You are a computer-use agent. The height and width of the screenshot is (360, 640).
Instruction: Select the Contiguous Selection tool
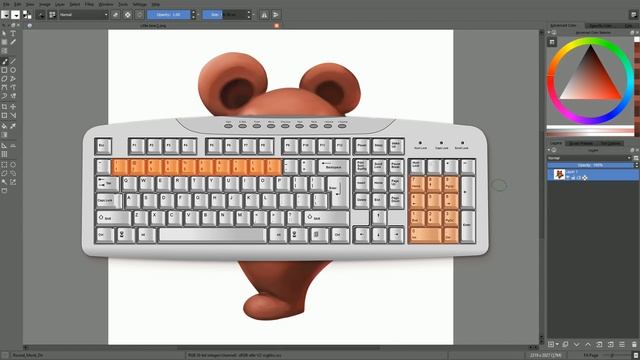point(4,182)
